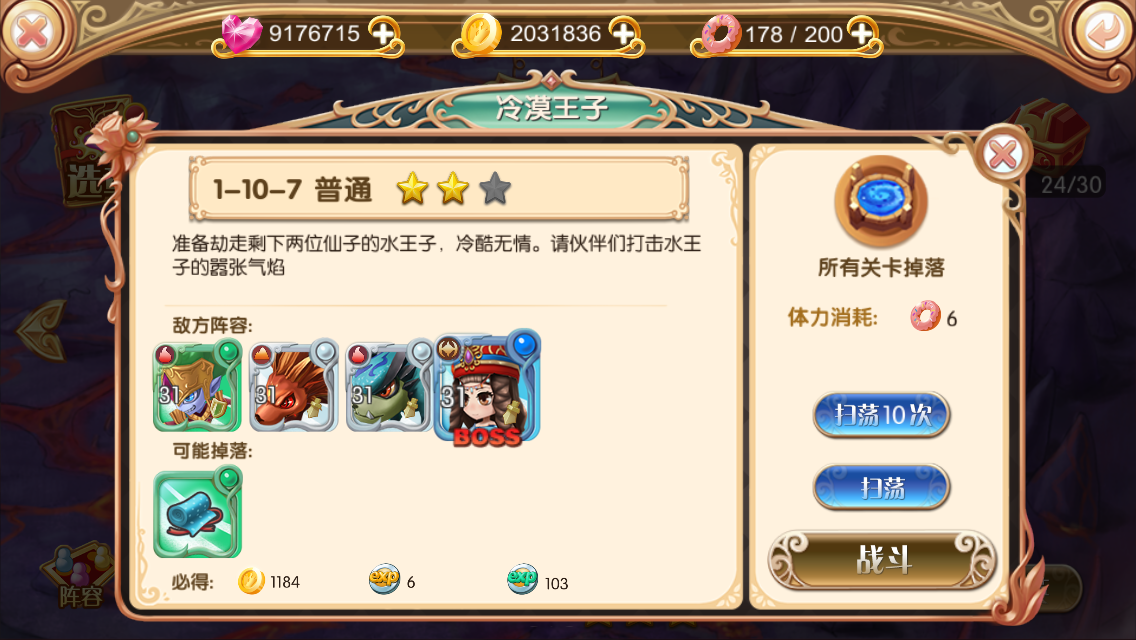
Task: Open the 阵容 lineup icon at bottom left
Action: point(80,577)
